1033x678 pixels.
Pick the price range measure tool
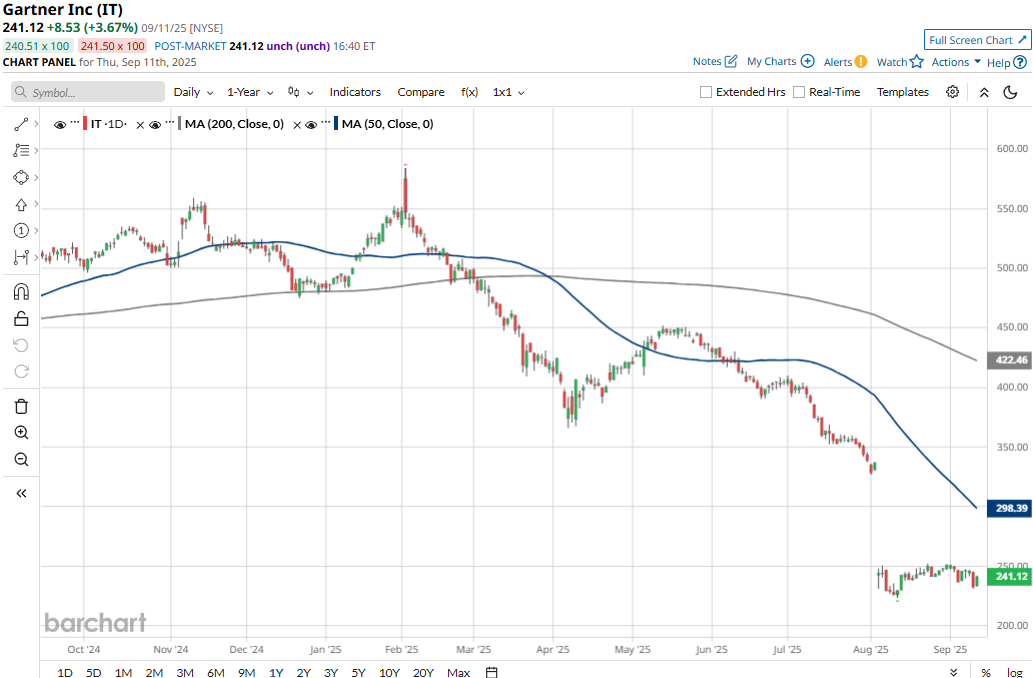pos(21,256)
